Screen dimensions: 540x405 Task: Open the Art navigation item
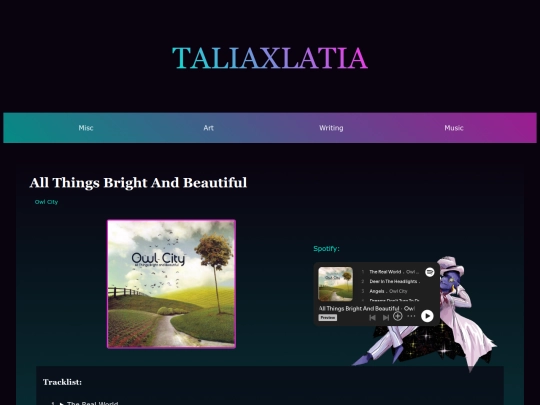click(x=208, y=128)
